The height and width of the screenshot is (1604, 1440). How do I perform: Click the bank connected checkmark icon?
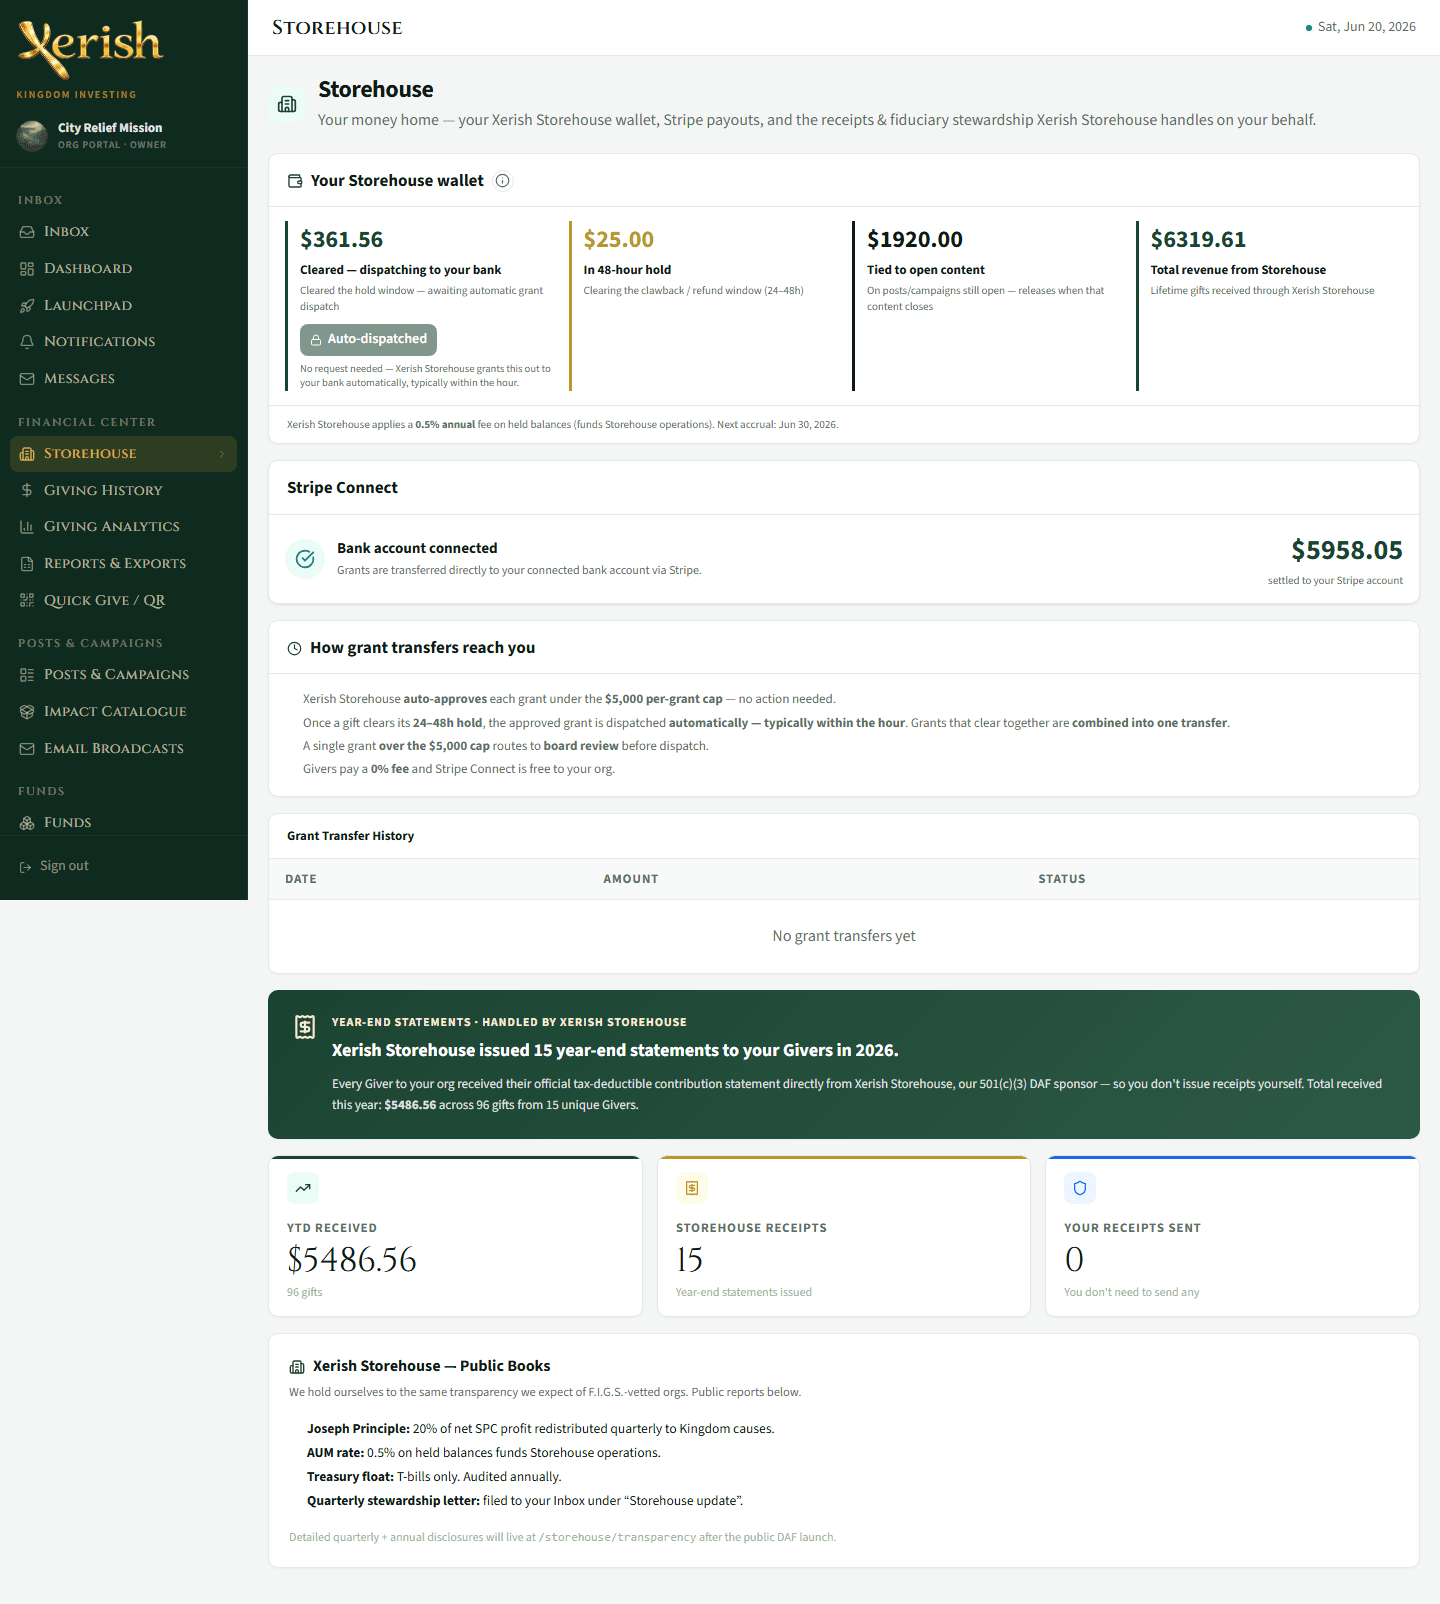coord(305,559)
